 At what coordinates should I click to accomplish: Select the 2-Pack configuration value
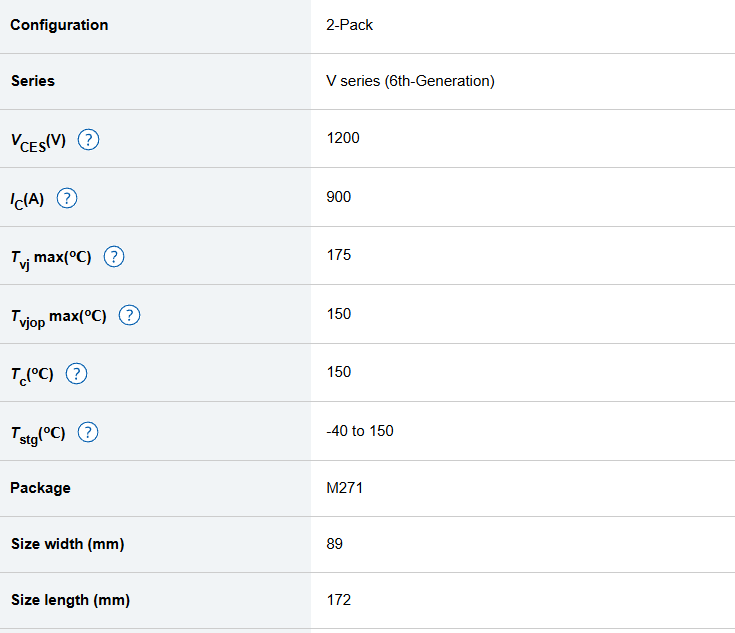pyautogui.click(x=349, y=25)
